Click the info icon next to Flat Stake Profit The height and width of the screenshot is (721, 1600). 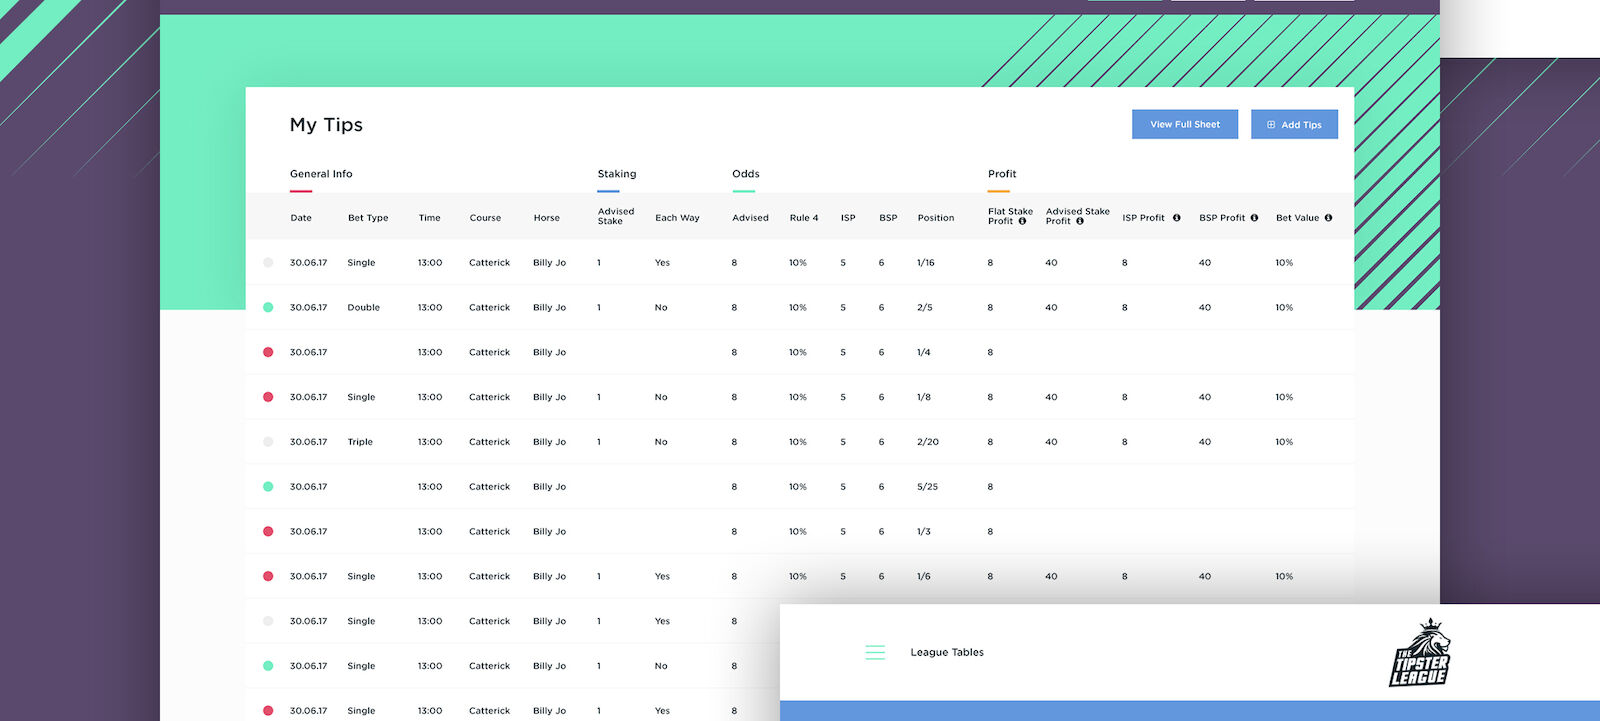click(x=1022, y=222)
